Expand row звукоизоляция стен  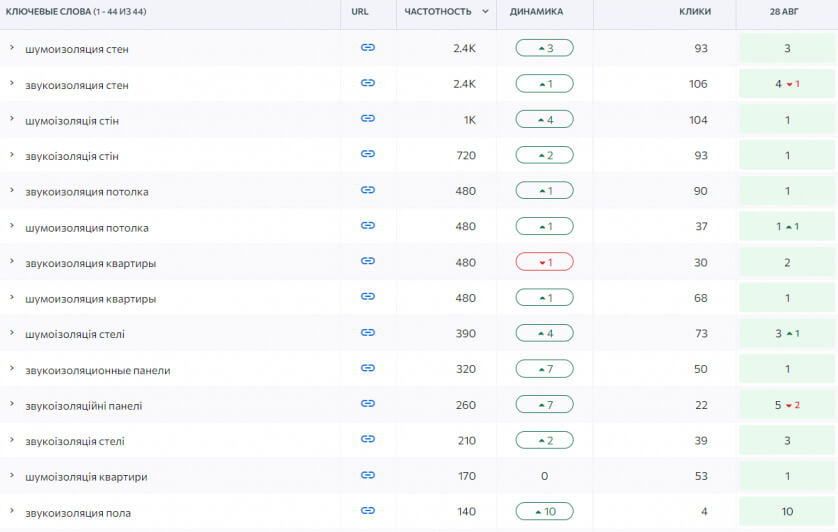11,83
